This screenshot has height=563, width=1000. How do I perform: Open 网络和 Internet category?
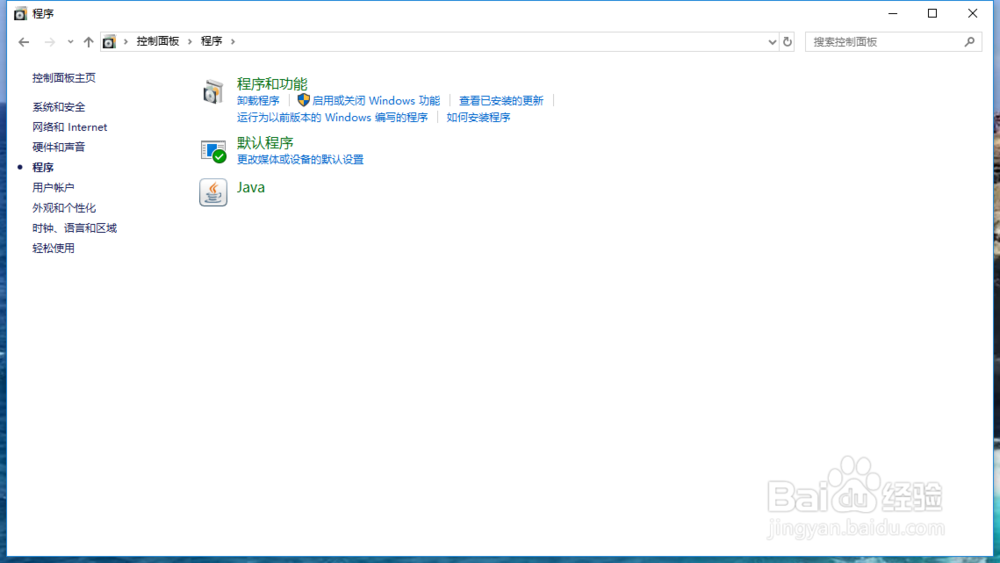pyautogui.click(x=70, y=127)
